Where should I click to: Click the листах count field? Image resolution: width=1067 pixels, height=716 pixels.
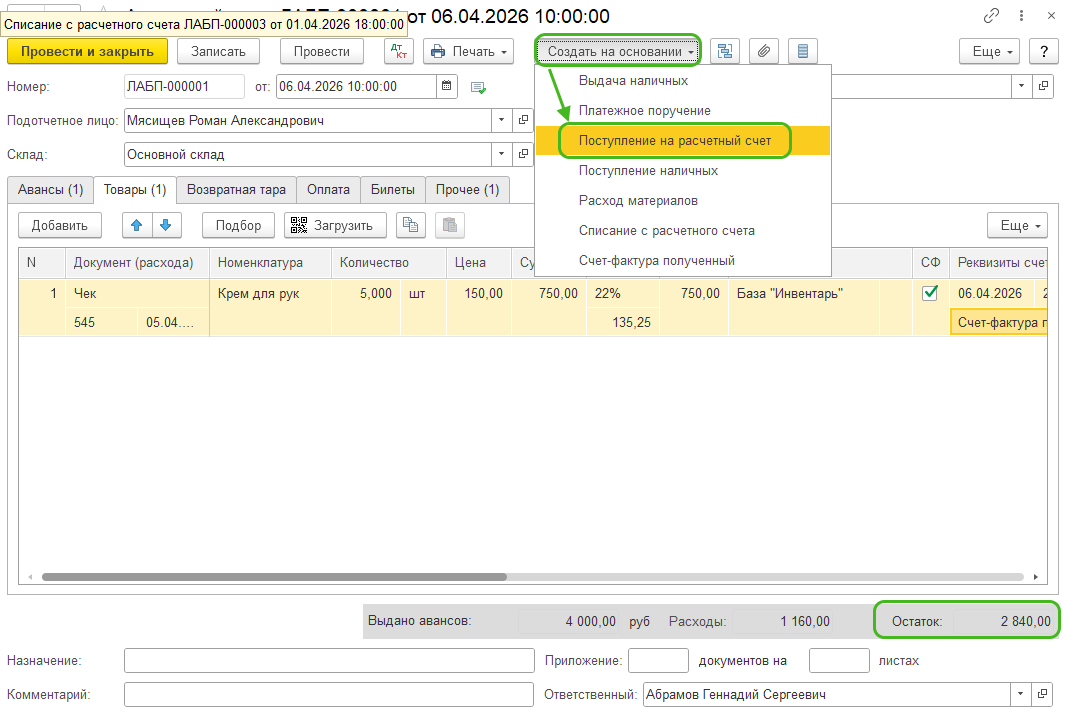pos(839,660)
